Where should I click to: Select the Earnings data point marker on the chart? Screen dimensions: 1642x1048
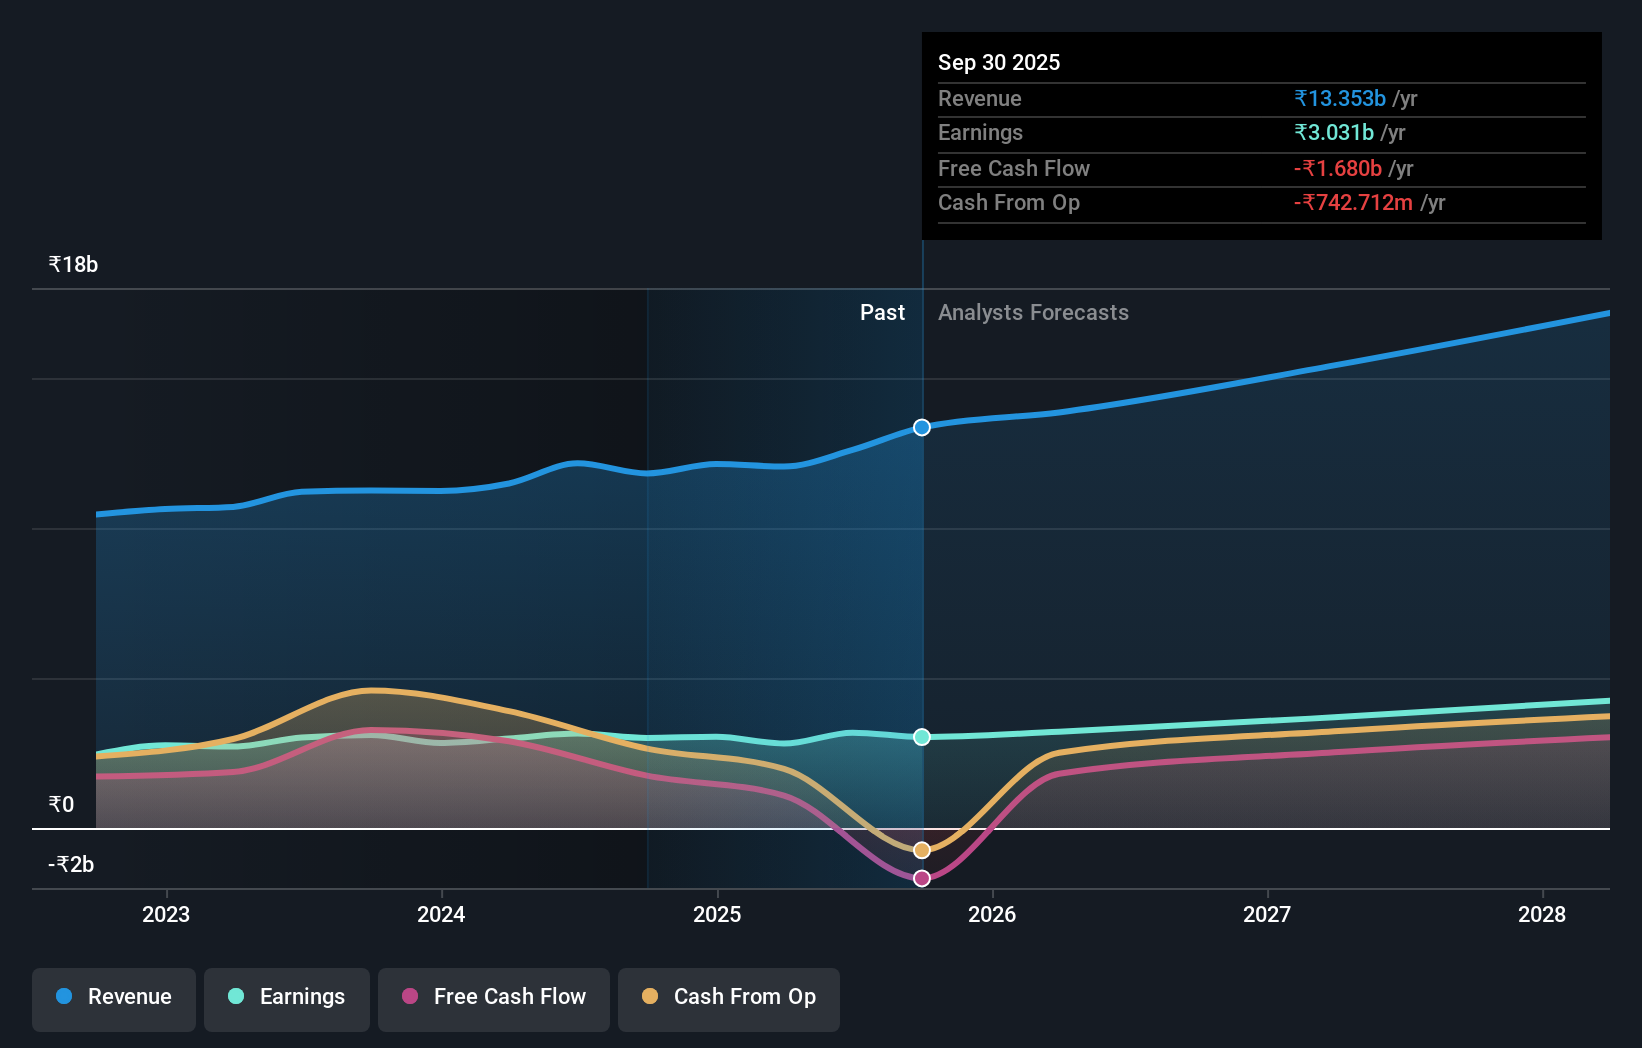click(x=921, y=738)
